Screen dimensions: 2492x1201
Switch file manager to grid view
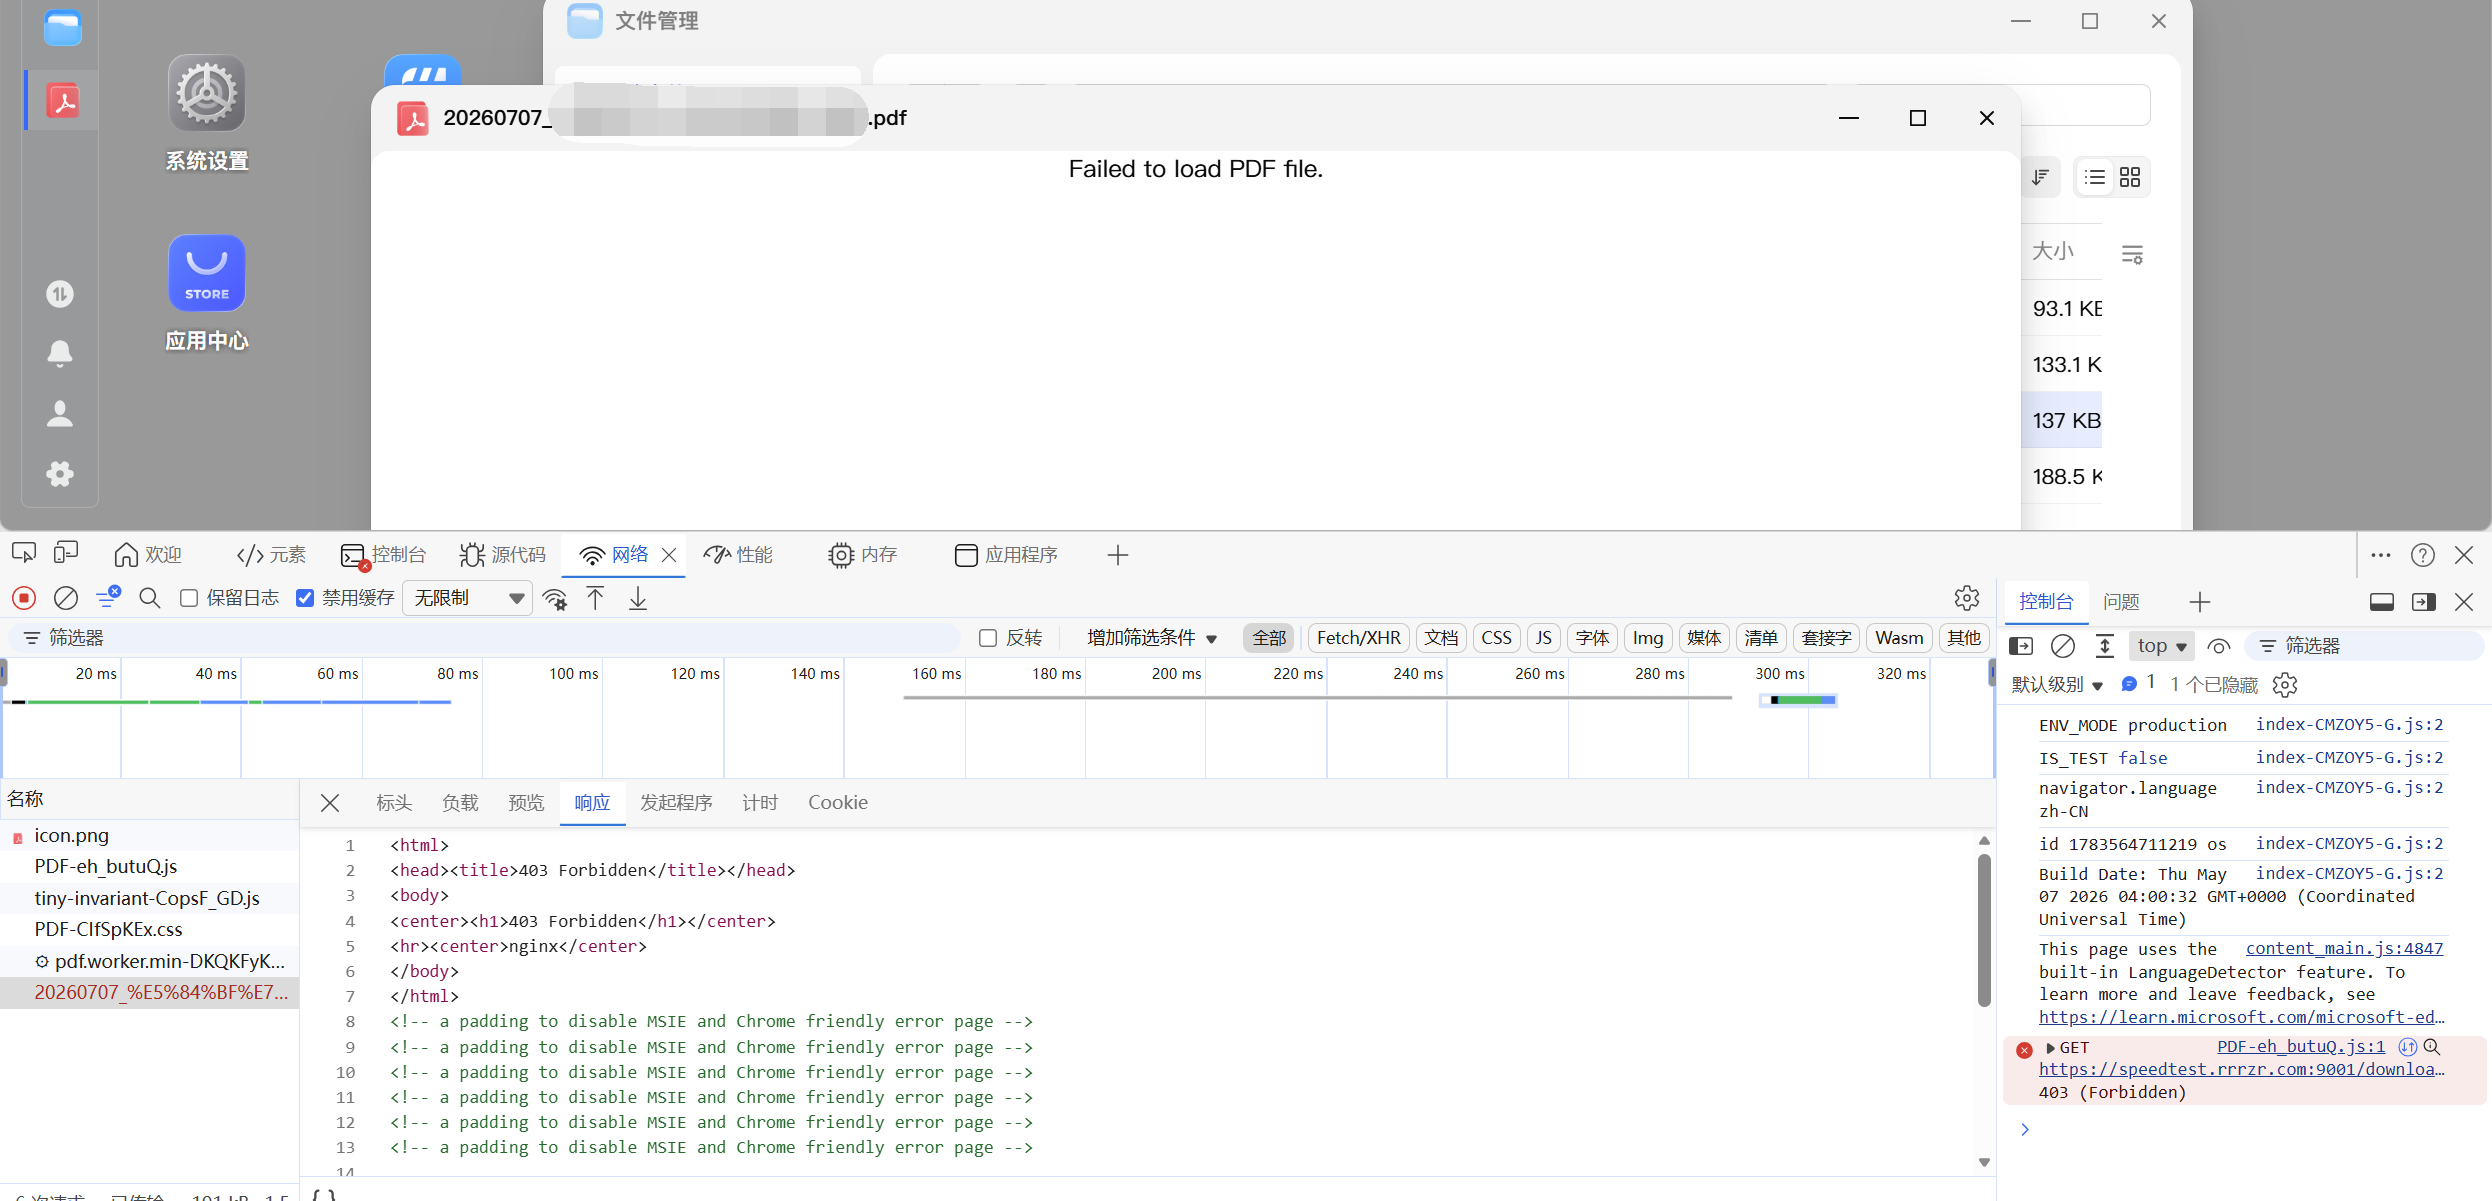[x=2130, y=177]
